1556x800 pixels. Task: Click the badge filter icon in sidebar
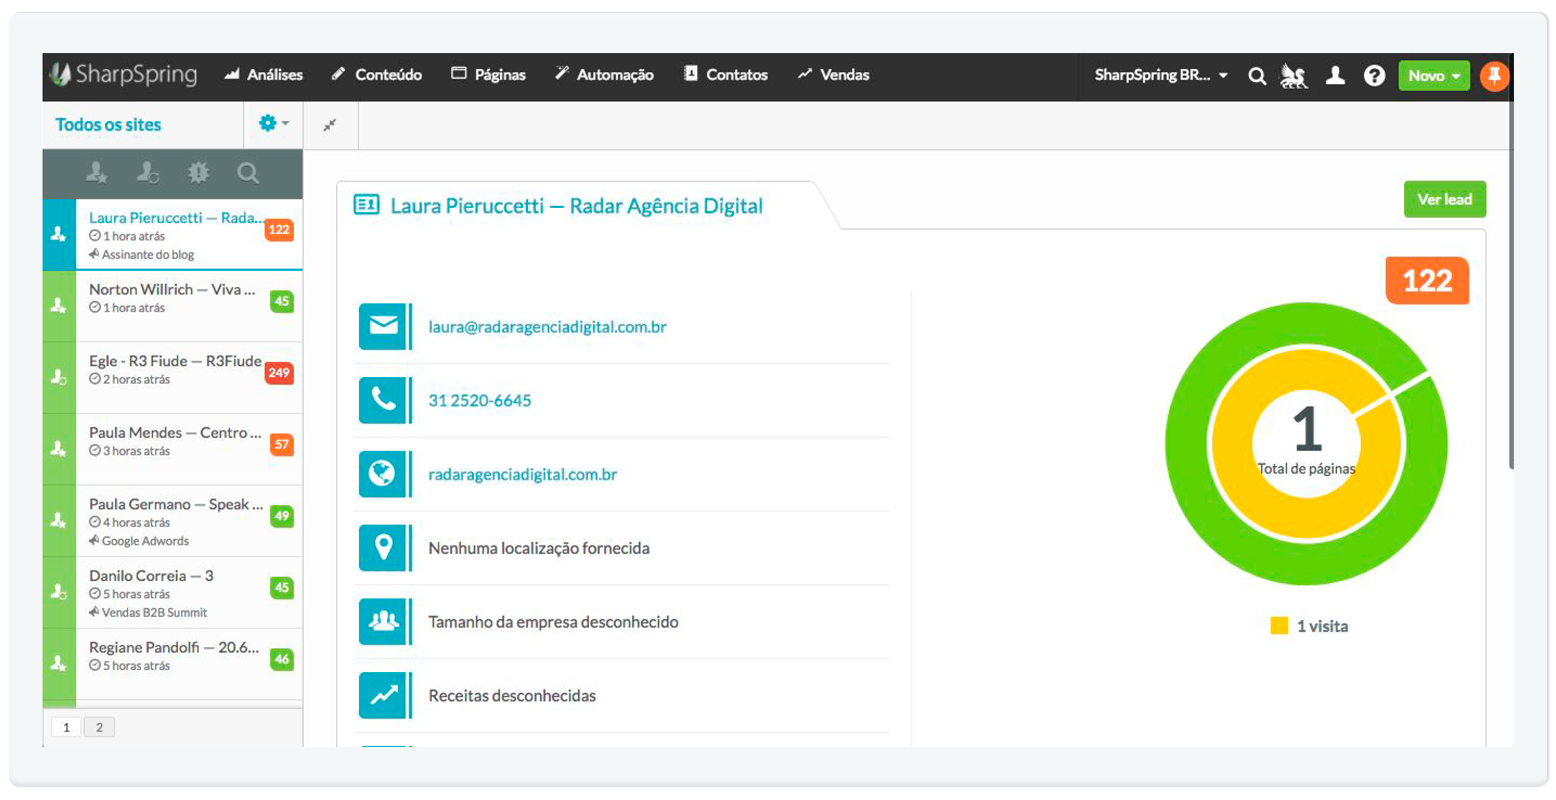coord(199,173)
